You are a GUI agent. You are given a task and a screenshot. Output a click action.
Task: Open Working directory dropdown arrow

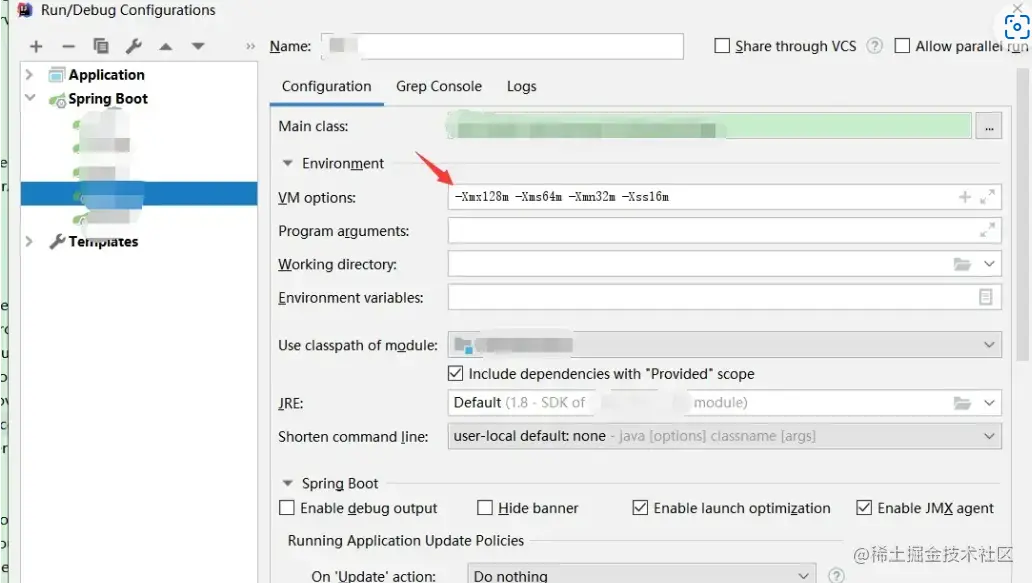click(989, 264)
